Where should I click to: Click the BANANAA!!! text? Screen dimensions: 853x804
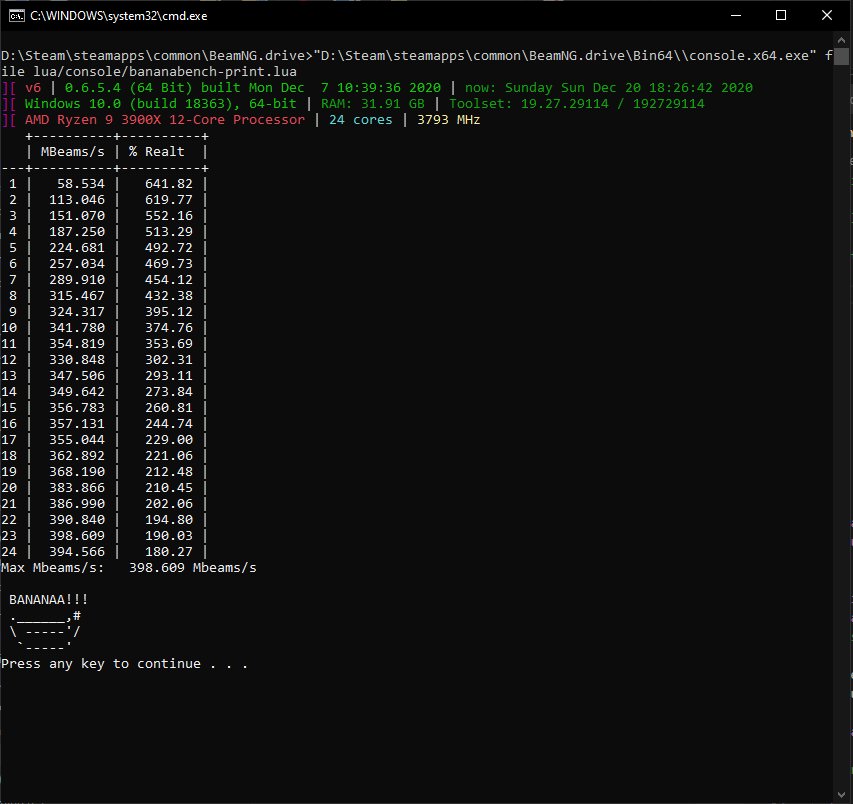48,599
